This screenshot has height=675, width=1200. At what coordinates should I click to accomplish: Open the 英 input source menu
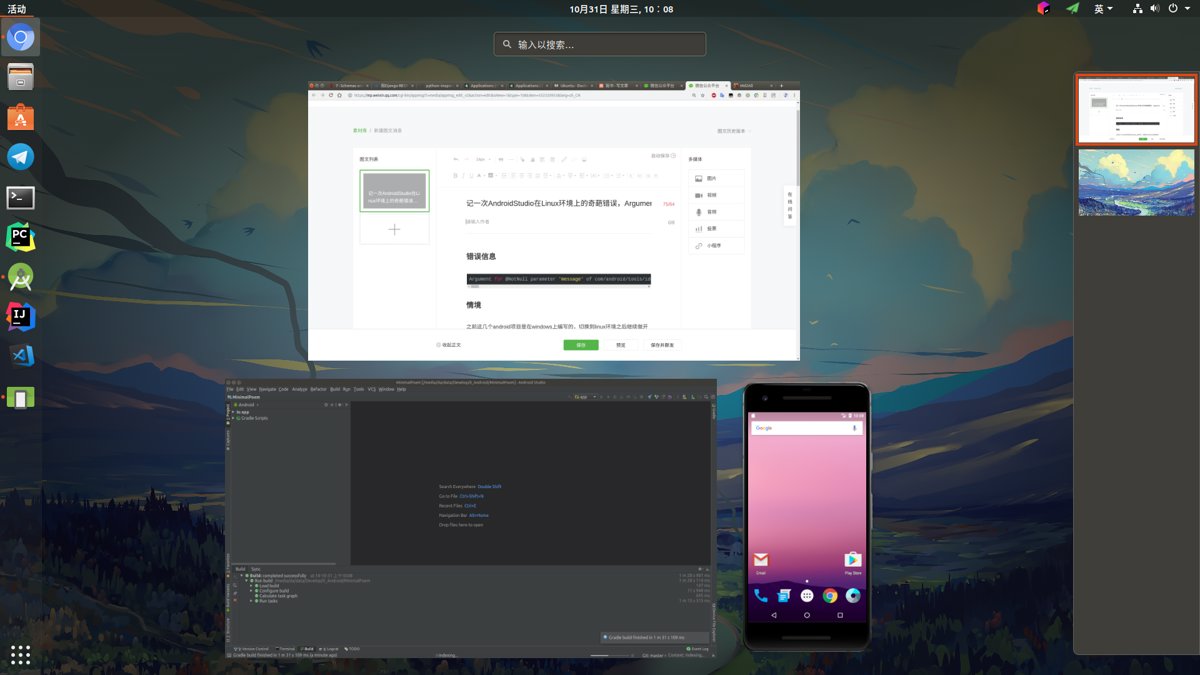[1103, 8]
